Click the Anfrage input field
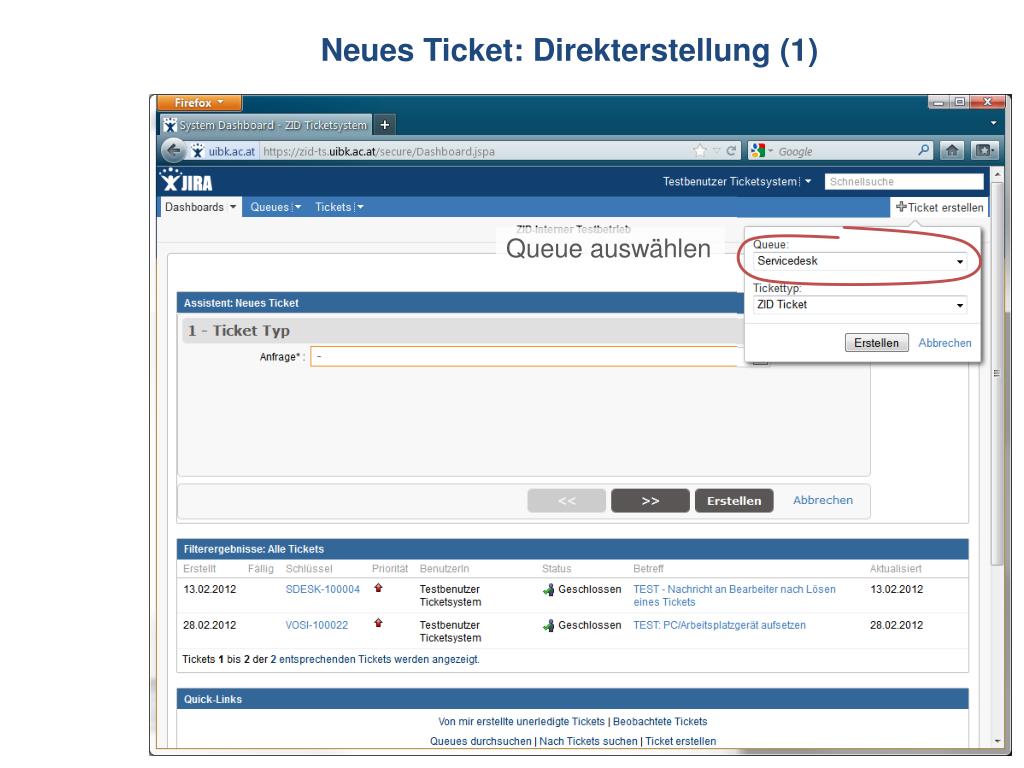Image resolution: width=1024 pixels, height=768 pixels. [x=526, y=357]
